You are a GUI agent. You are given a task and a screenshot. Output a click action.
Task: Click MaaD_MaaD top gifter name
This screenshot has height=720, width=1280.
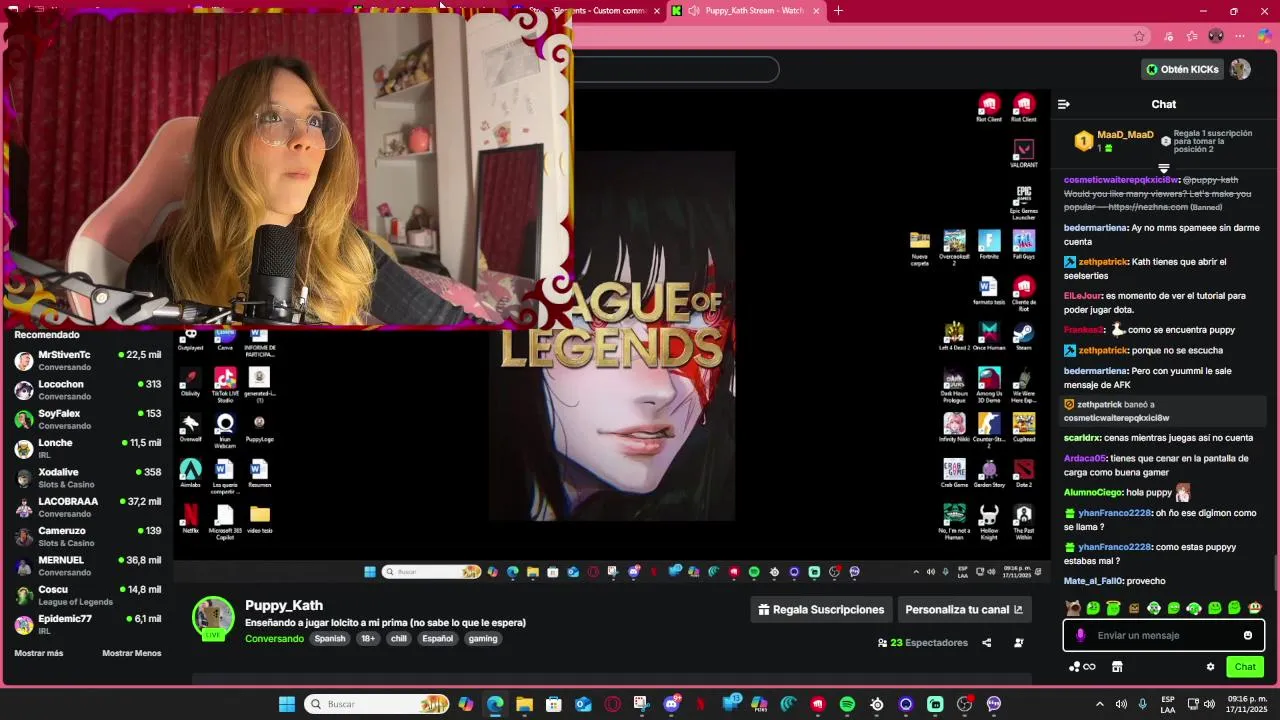click(1125, 135)
